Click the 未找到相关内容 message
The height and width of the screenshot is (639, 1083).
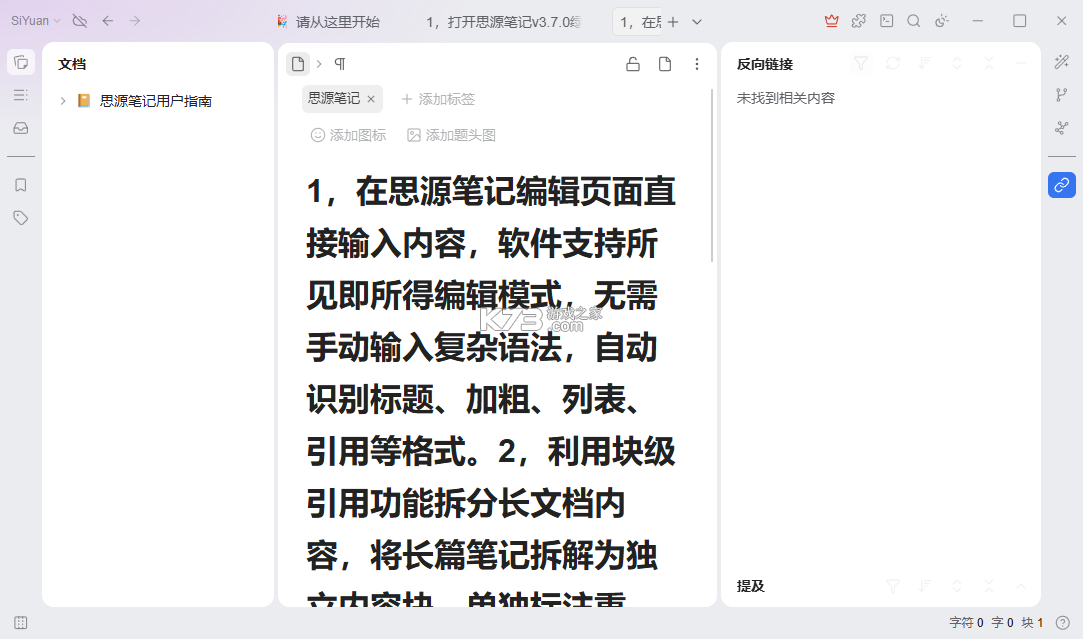coord(785,98)
